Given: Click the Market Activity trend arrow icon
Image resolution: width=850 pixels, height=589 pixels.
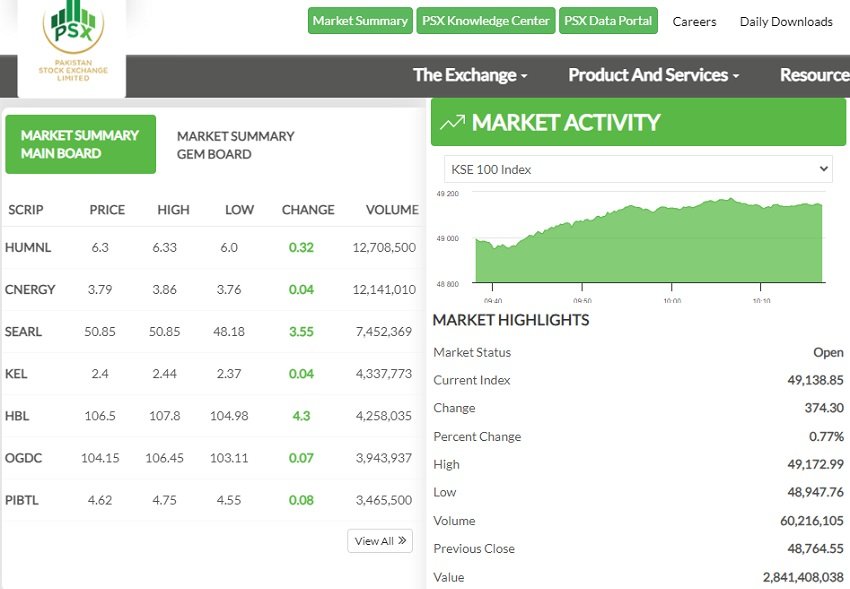Looking at the screenshot, I should (x=452, y=123).
